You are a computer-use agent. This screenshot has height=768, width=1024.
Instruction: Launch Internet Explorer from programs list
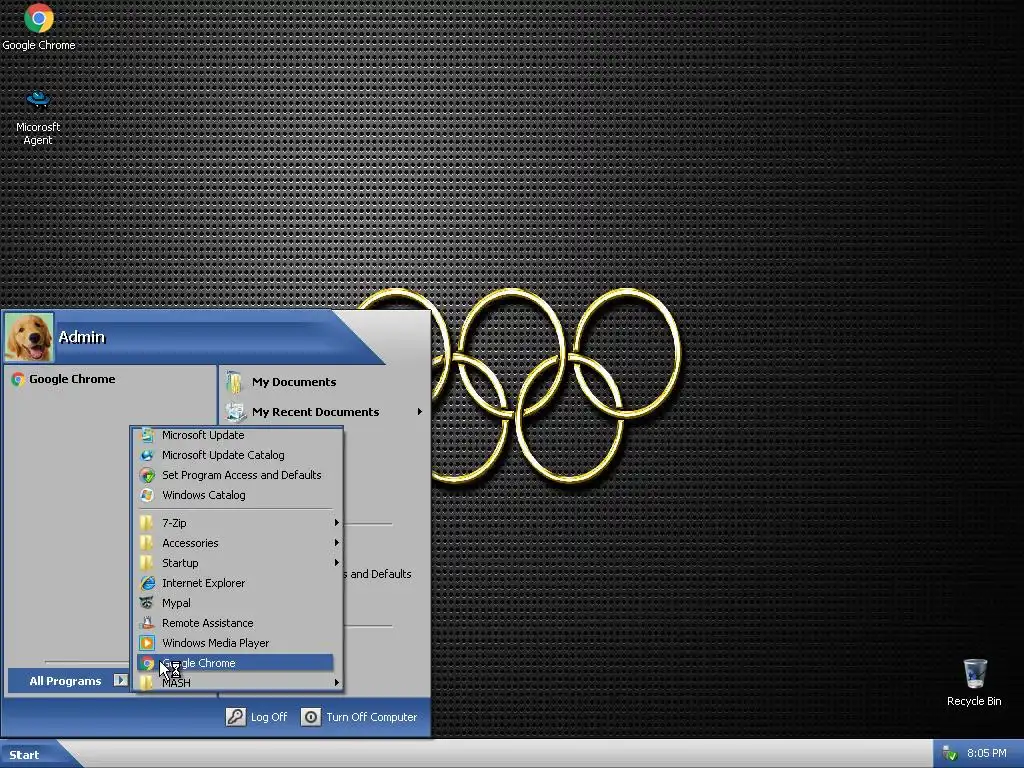point(236,583)
